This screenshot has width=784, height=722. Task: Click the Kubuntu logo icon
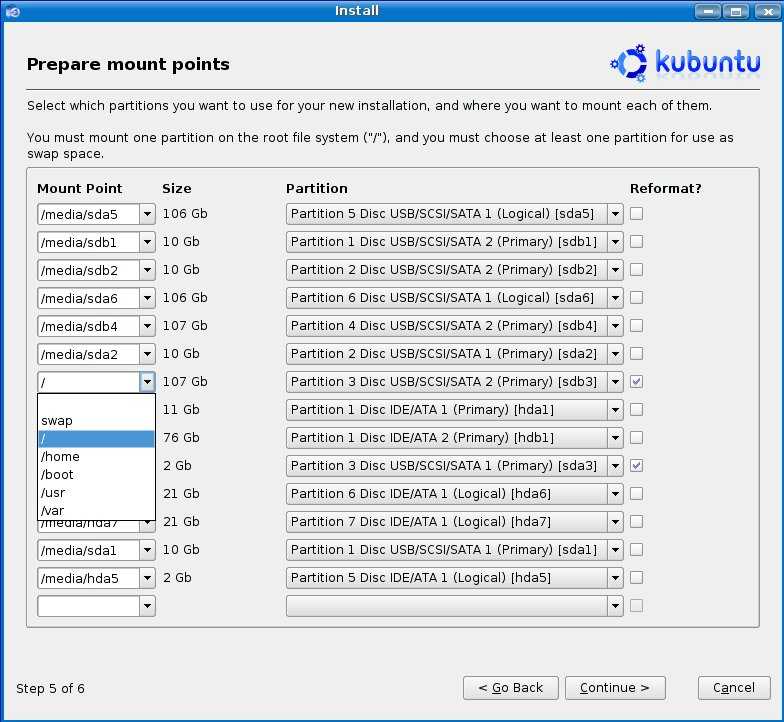pyautogui.click(x=629, y=63)
